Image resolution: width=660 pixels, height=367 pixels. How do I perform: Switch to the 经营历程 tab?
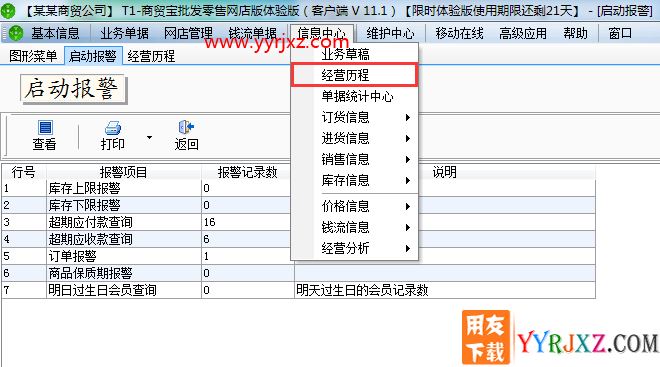pos(151,56)
